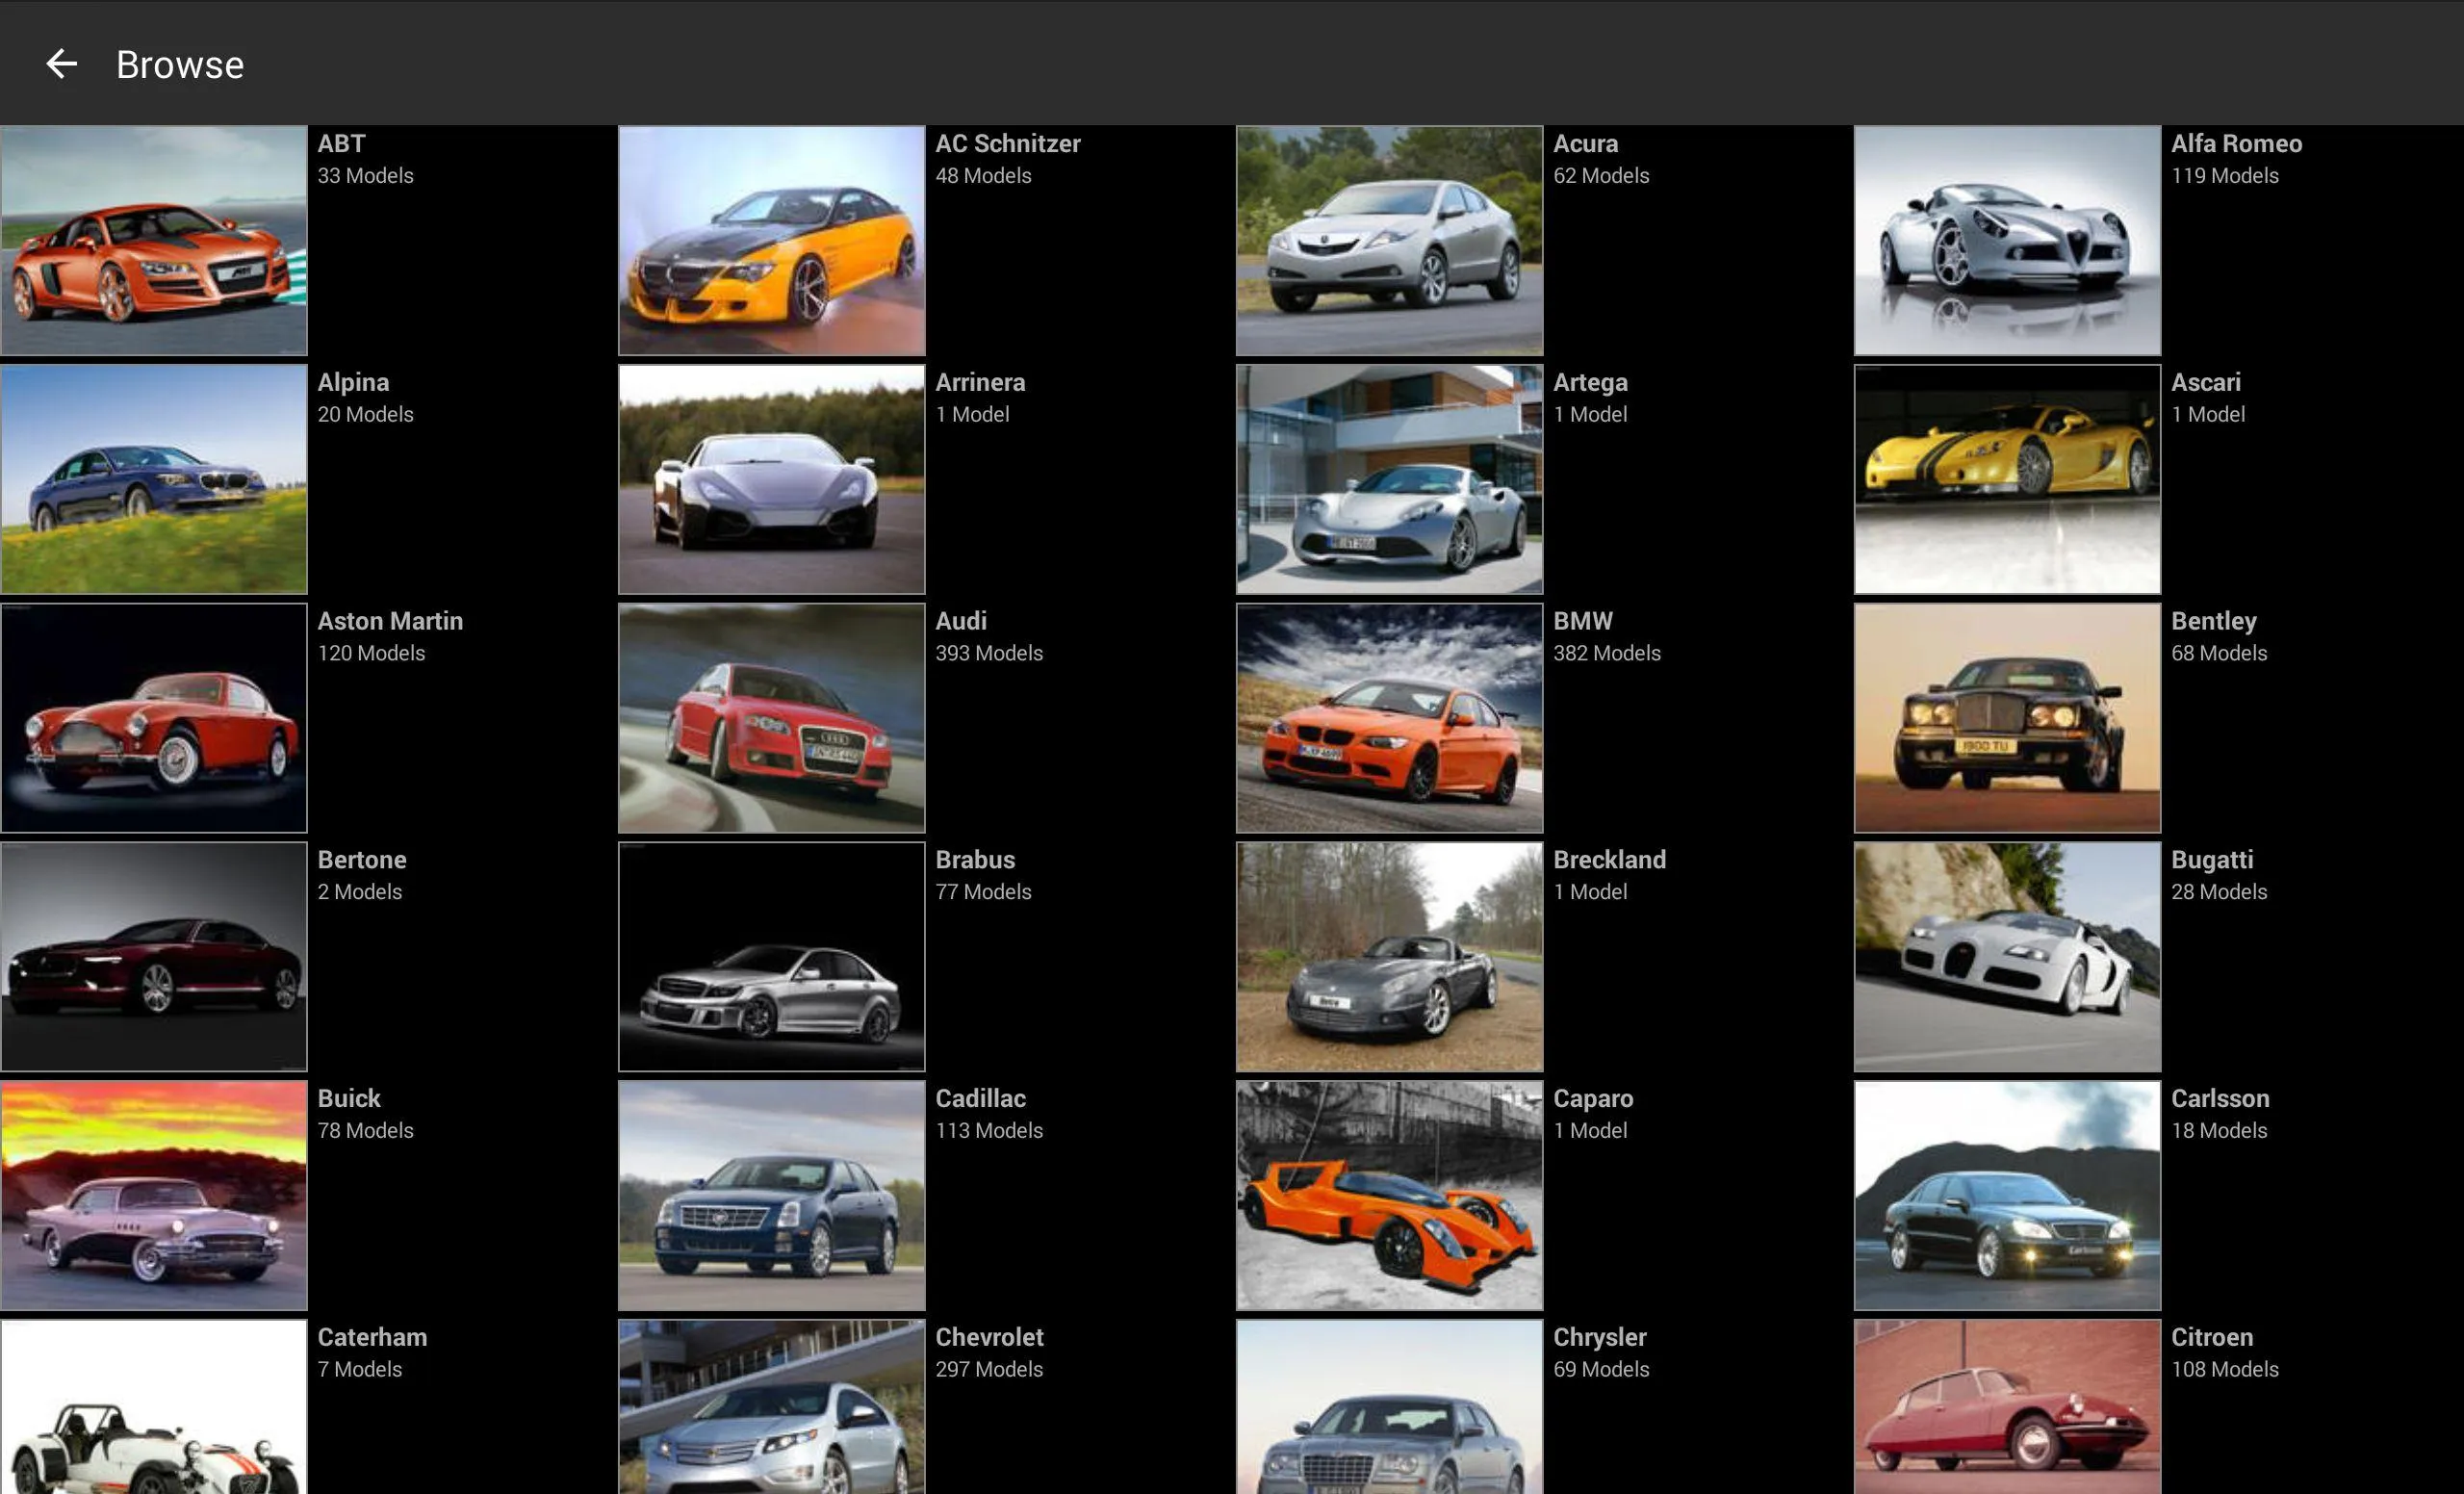This screenshot has height=1494, width=2464.
Task: Select the Bertone dark red car thumbnail
Action: 154,957
